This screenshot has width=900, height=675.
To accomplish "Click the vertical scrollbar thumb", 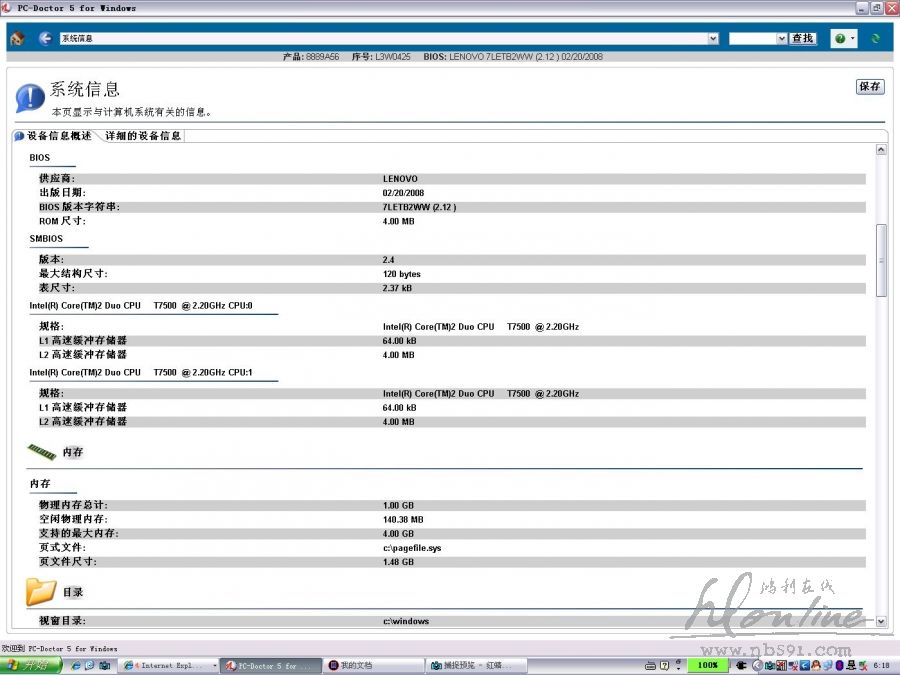I will (x=881, y=261).
